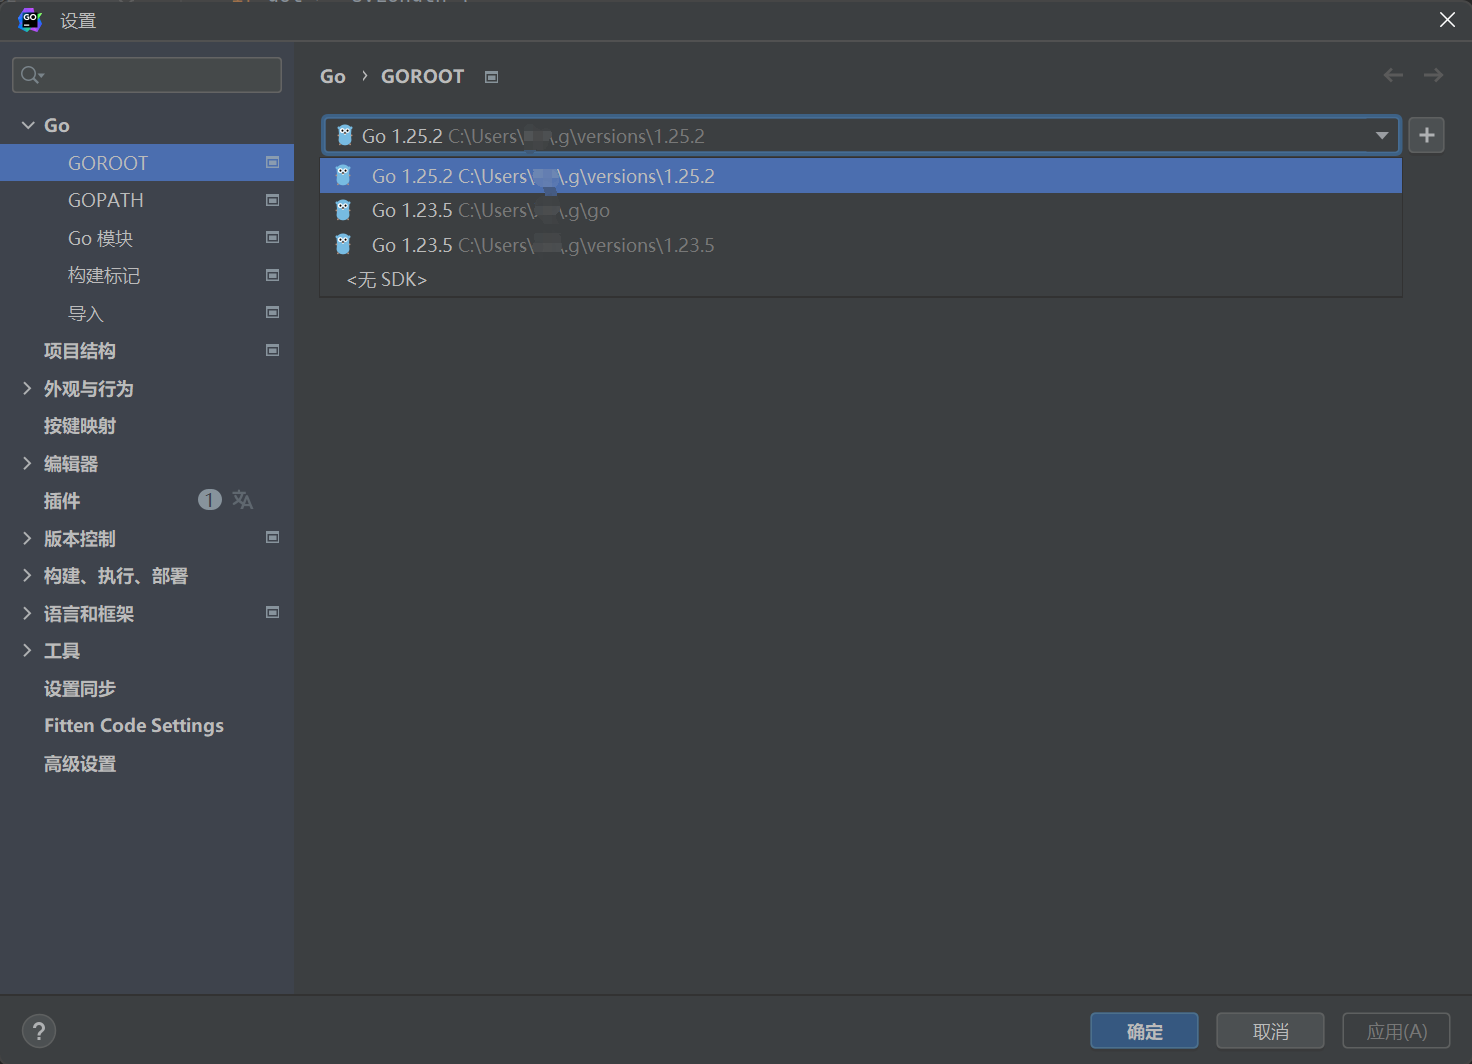Open the Go 模块 settings page

[100, 238]
